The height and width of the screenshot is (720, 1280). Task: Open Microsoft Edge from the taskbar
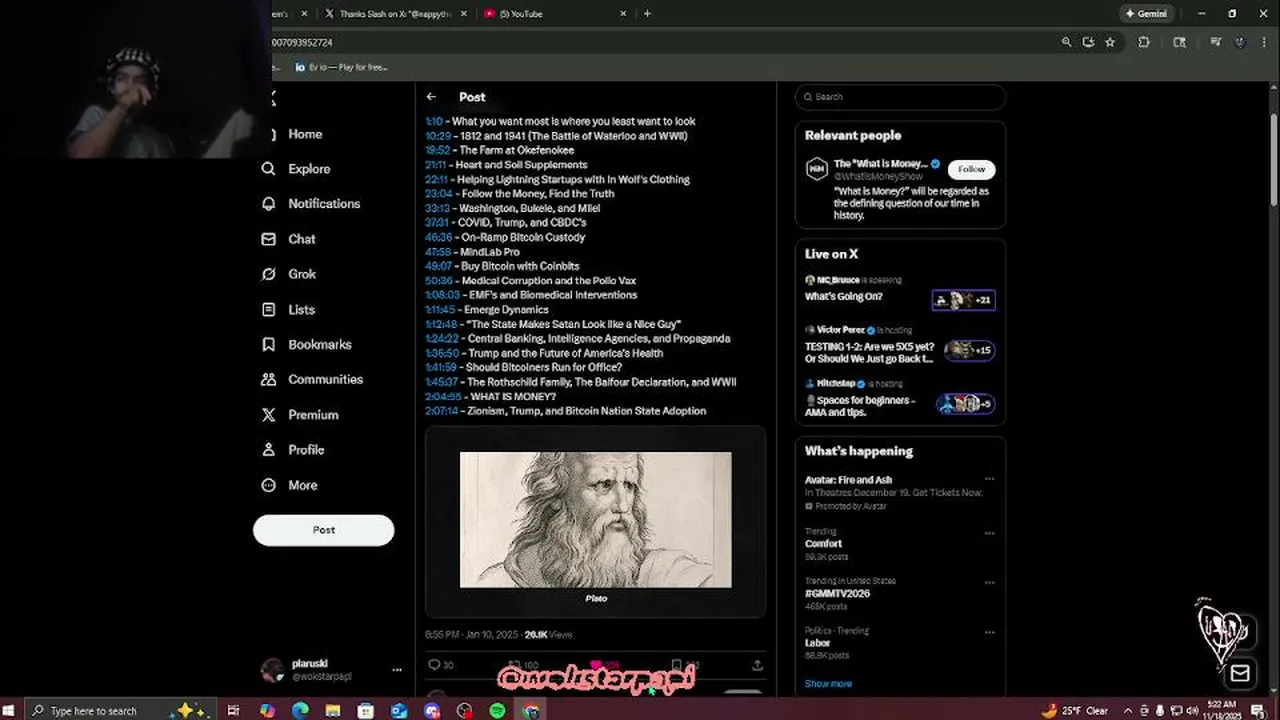(x=300, y=710)
